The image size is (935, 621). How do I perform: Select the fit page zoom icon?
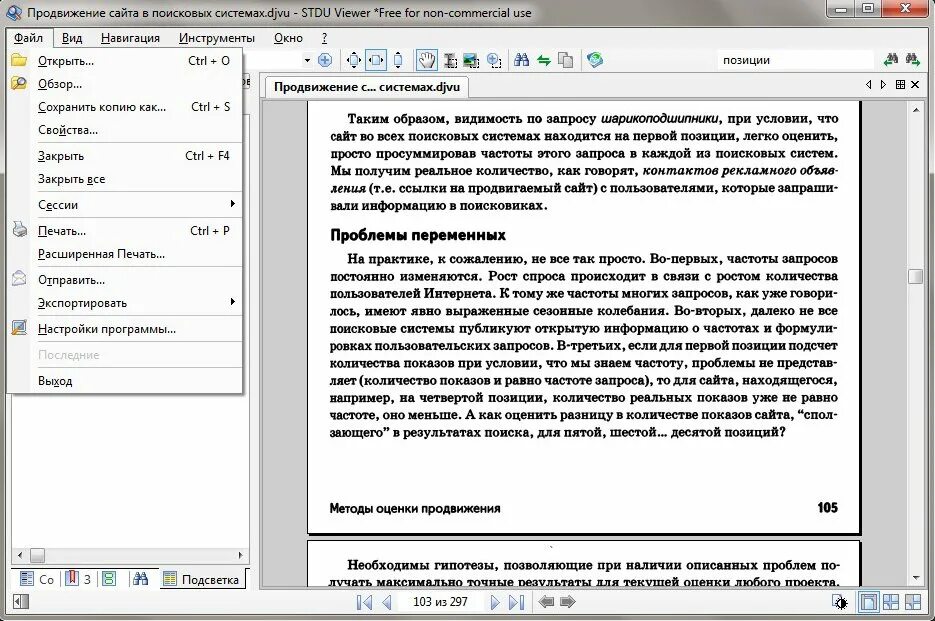(354, 60)
